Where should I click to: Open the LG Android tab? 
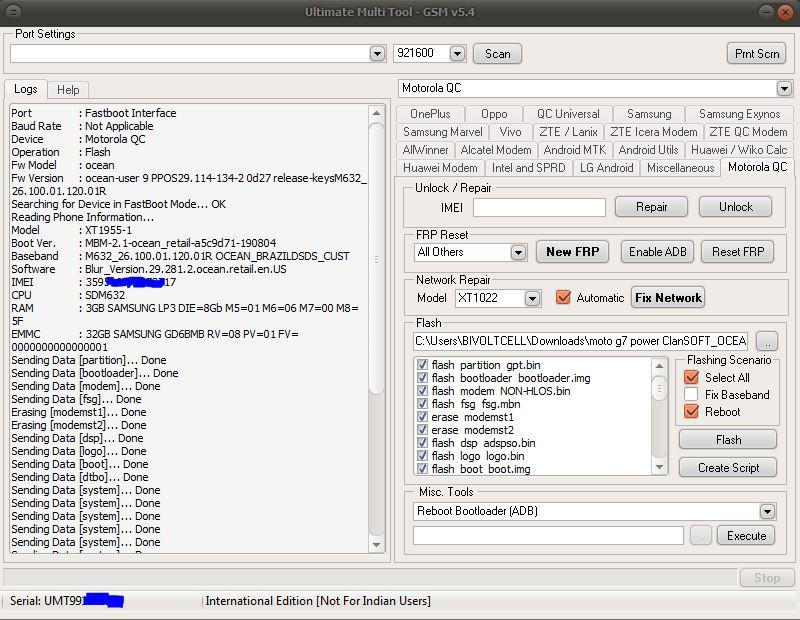tap(606, 168)
